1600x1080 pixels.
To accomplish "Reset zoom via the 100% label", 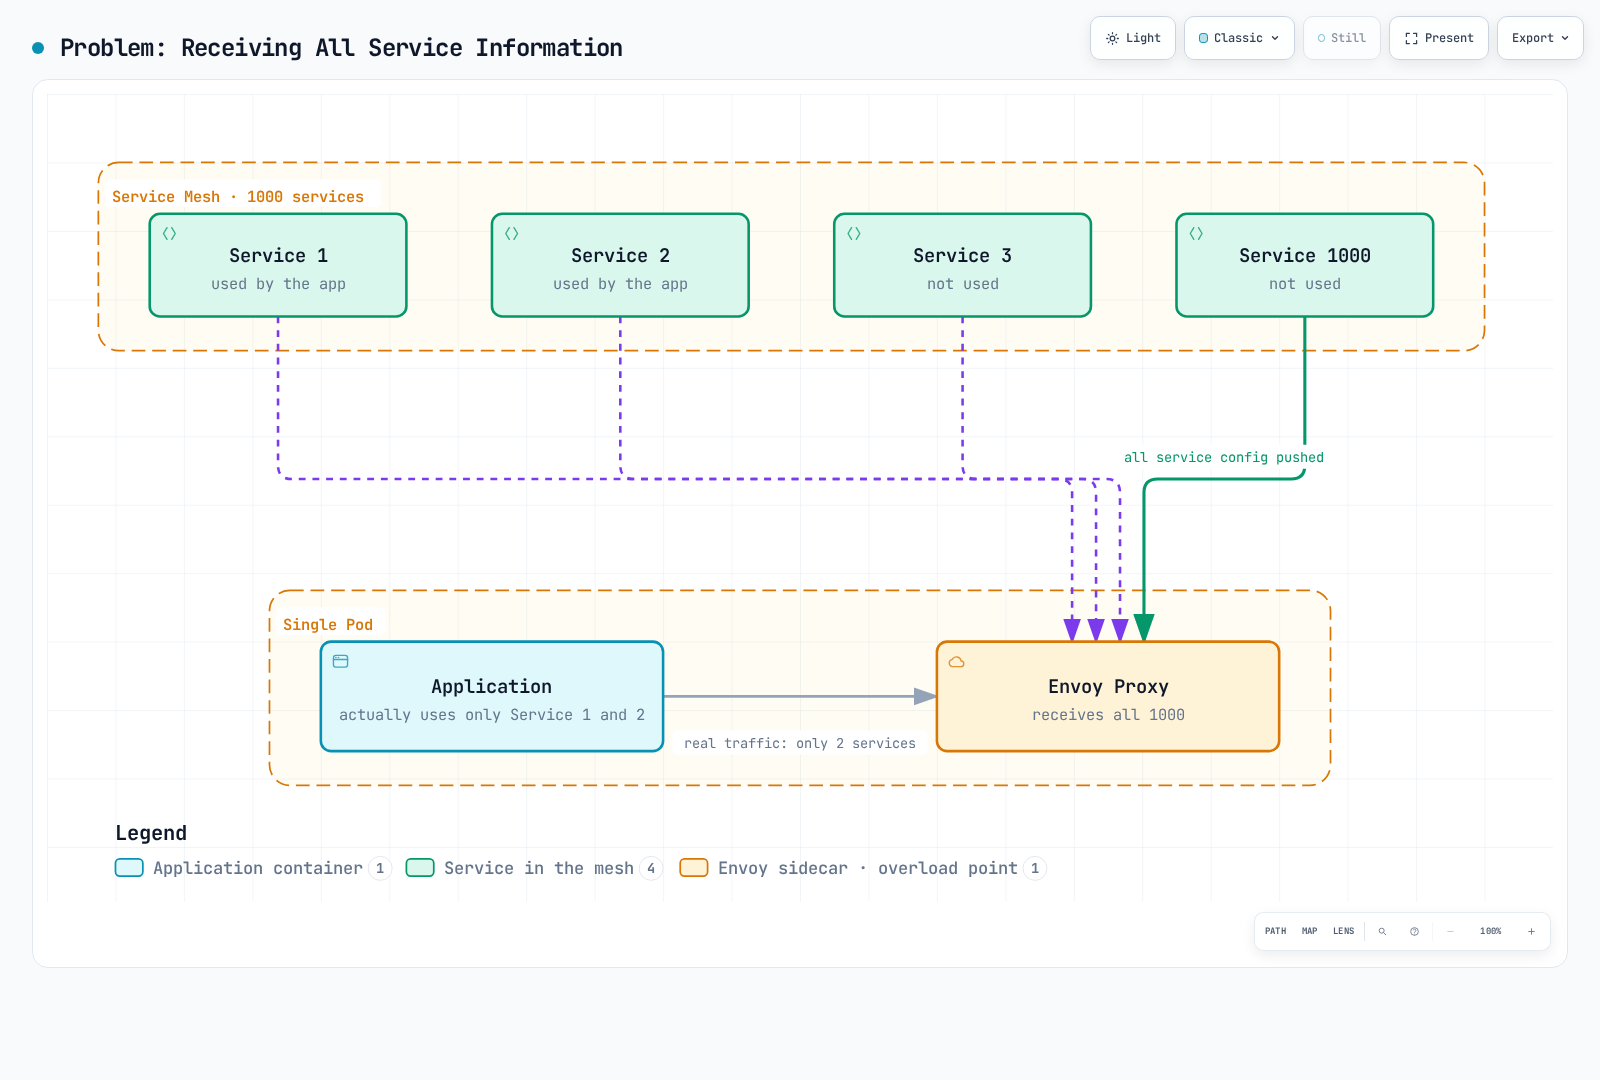I will coord(1490,931).
